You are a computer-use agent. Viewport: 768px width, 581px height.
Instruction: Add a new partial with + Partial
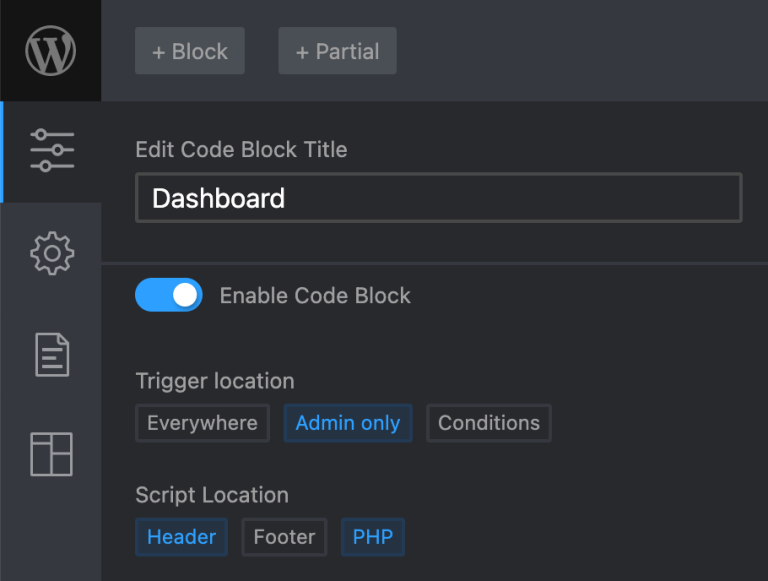[x=337, y=51]
